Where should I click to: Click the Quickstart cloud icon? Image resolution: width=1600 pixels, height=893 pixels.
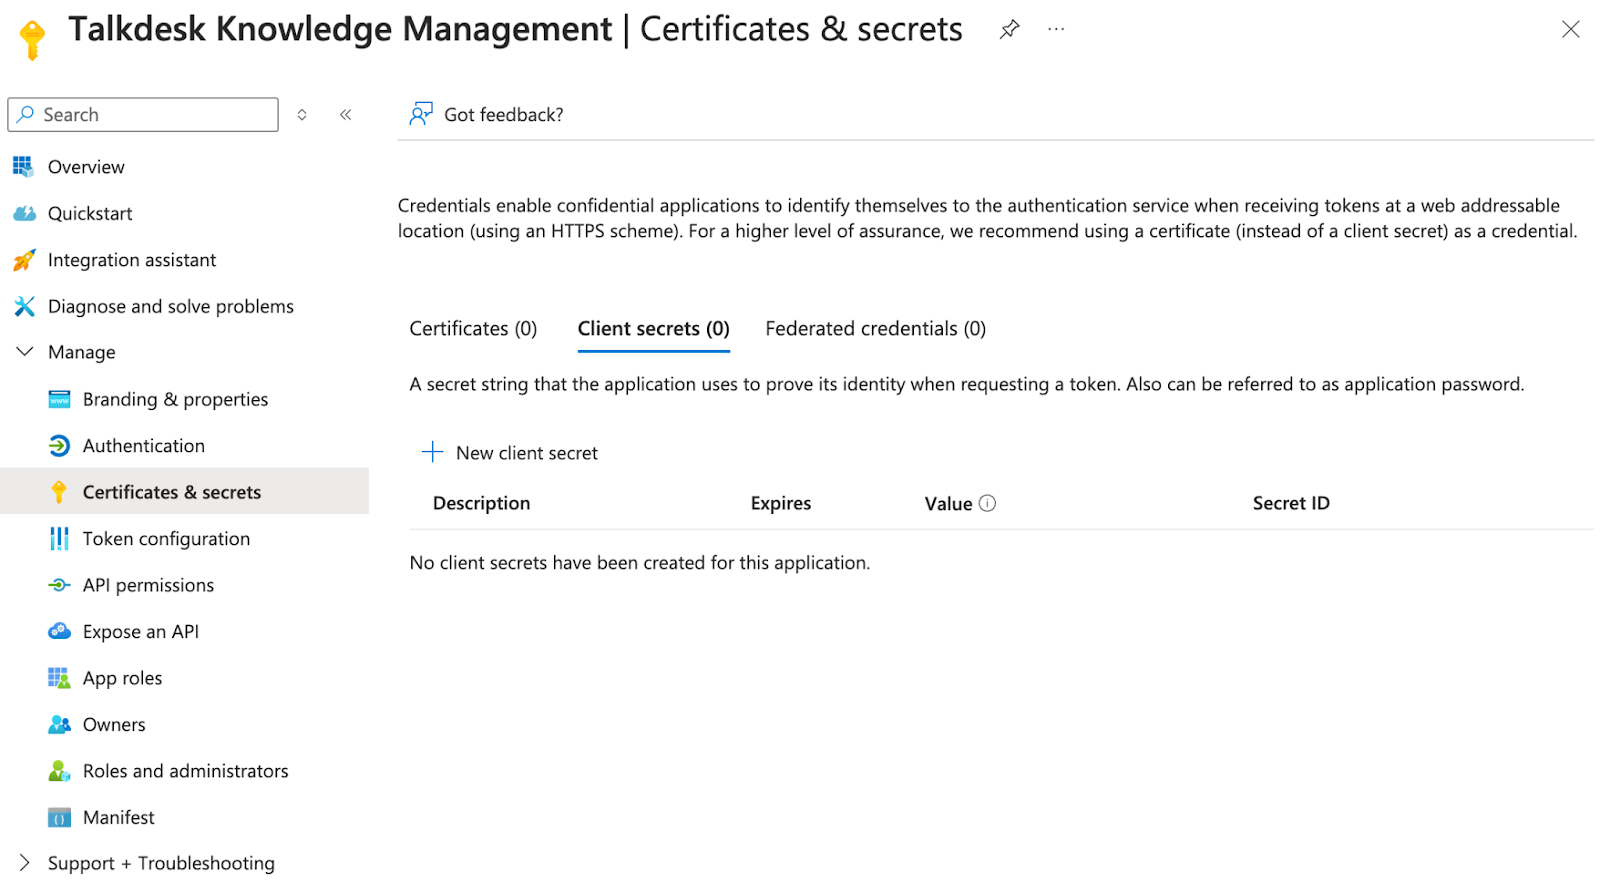(x=24, y=213)
